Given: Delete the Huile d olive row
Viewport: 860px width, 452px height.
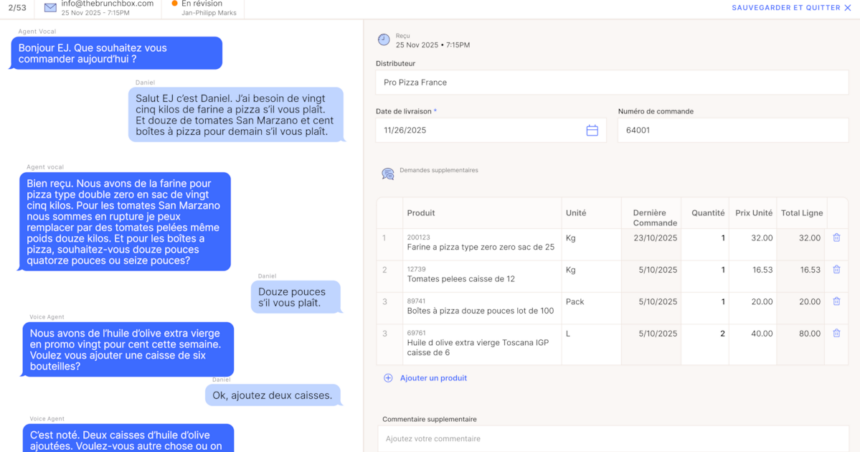Looking at the screenshot, I should [836, 333].
